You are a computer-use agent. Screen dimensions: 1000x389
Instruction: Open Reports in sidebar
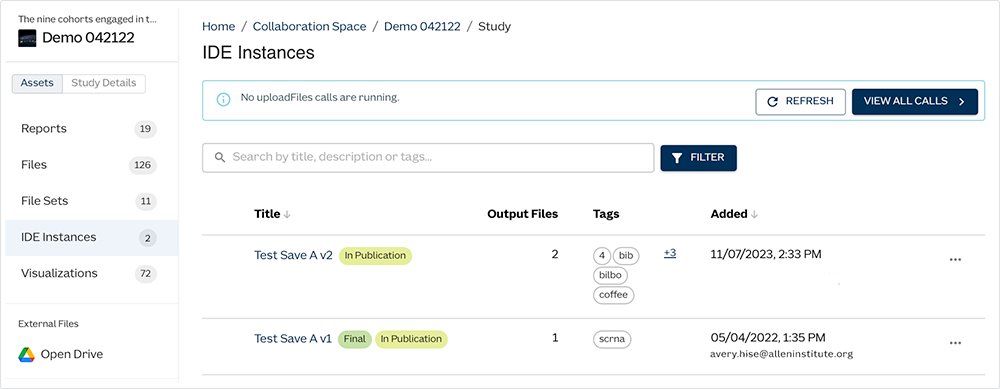[x=91, y=129]
